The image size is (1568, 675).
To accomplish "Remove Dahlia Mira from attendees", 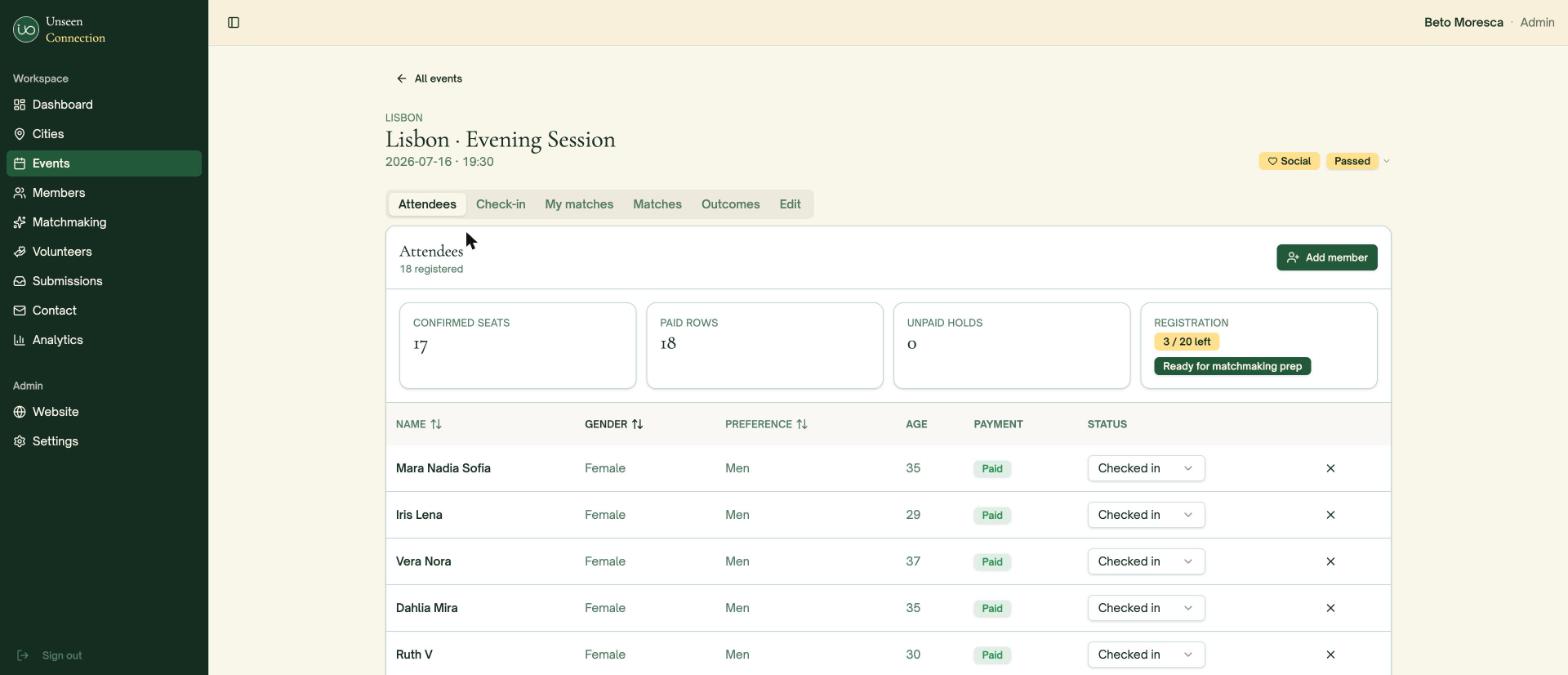I will (x=1330, y=608).
